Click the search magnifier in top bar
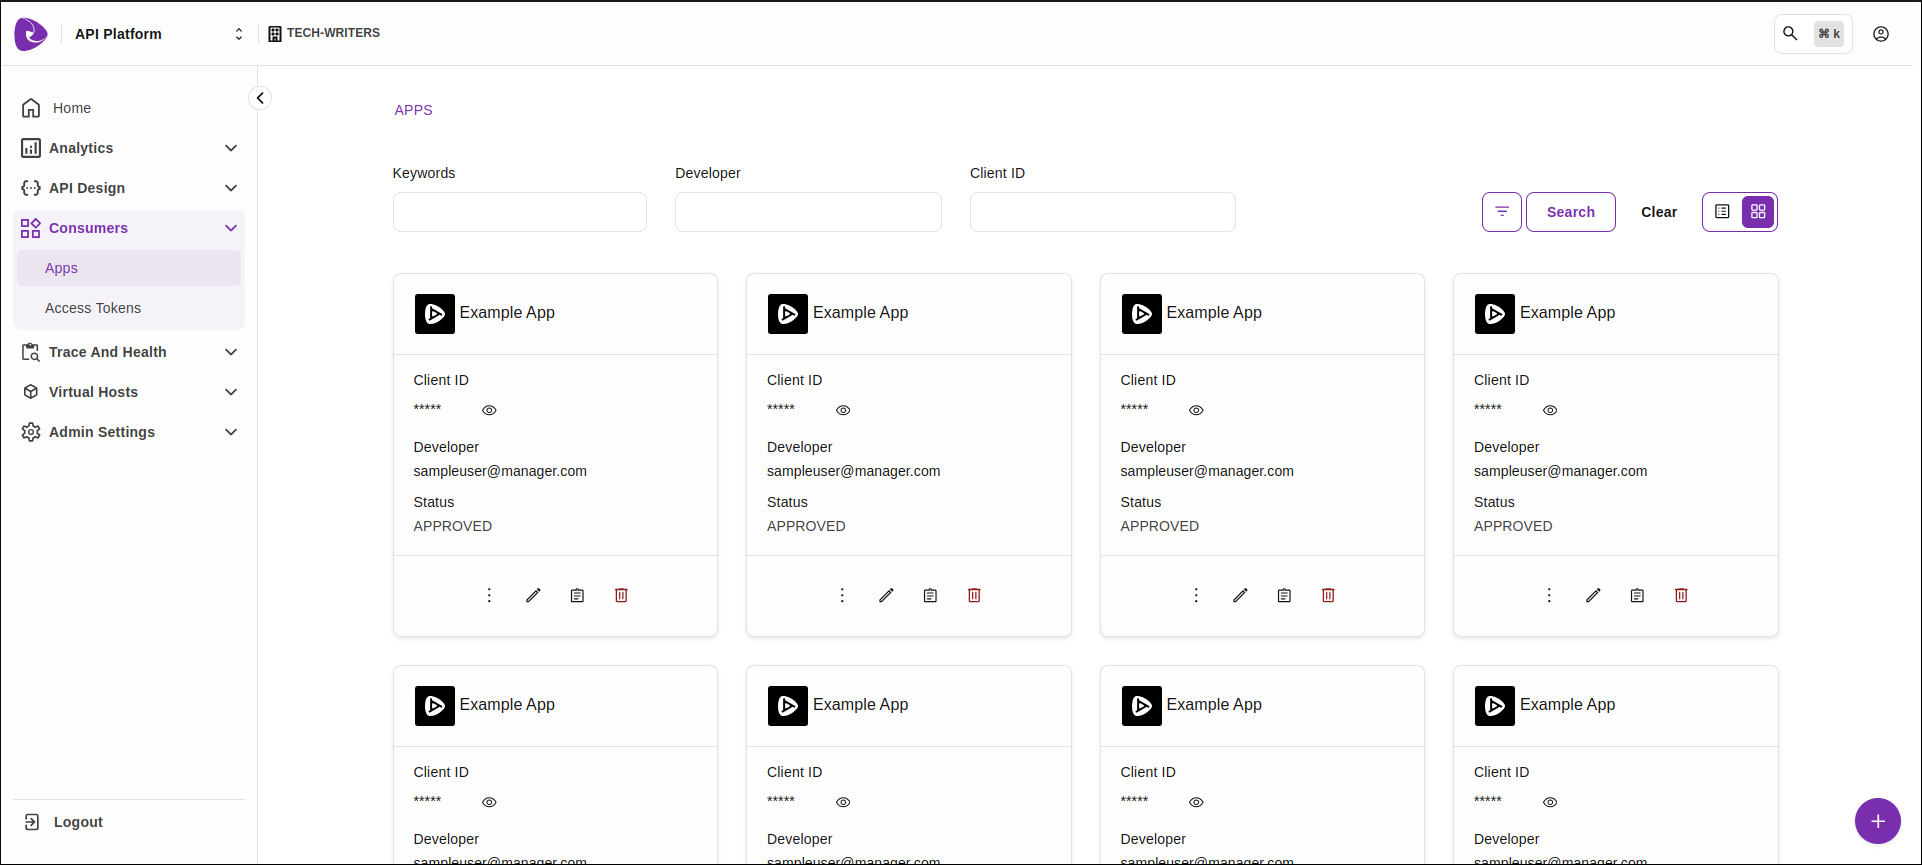 pos(1790,34)
